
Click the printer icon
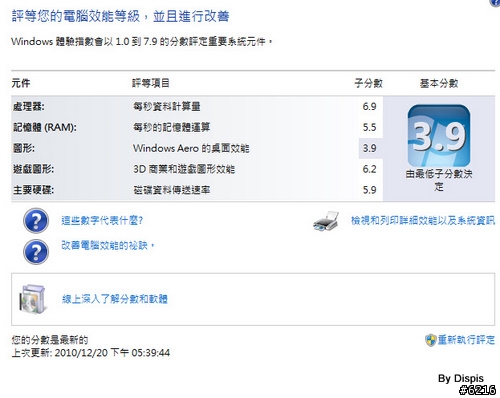pos(326,221)
